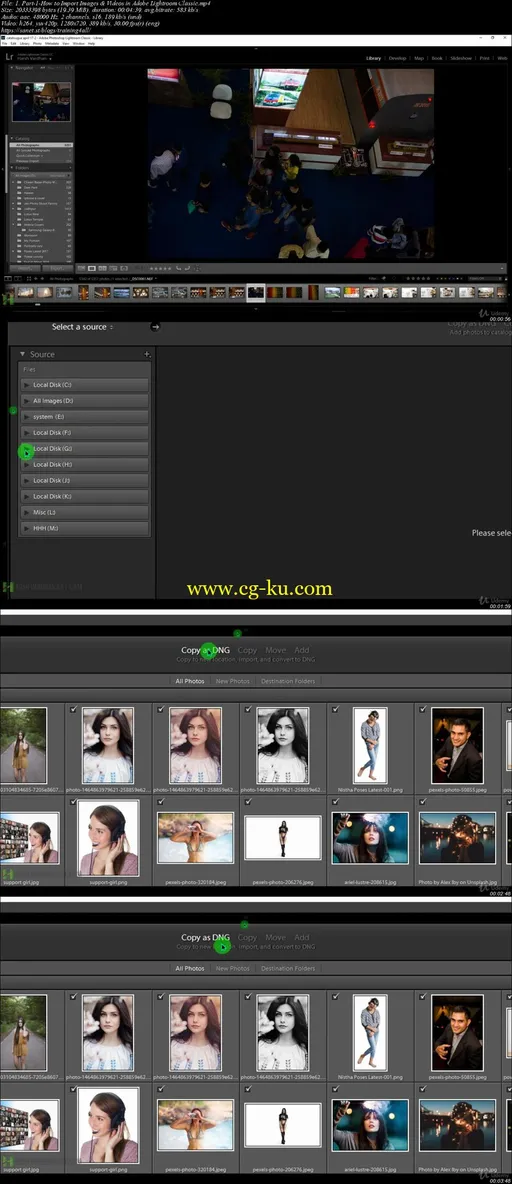Viewport: 512px width, 1184px height.
Task: Untick pexels-photo-320184.jpeg checkbox in upper grid
Action: pos(160,801)
